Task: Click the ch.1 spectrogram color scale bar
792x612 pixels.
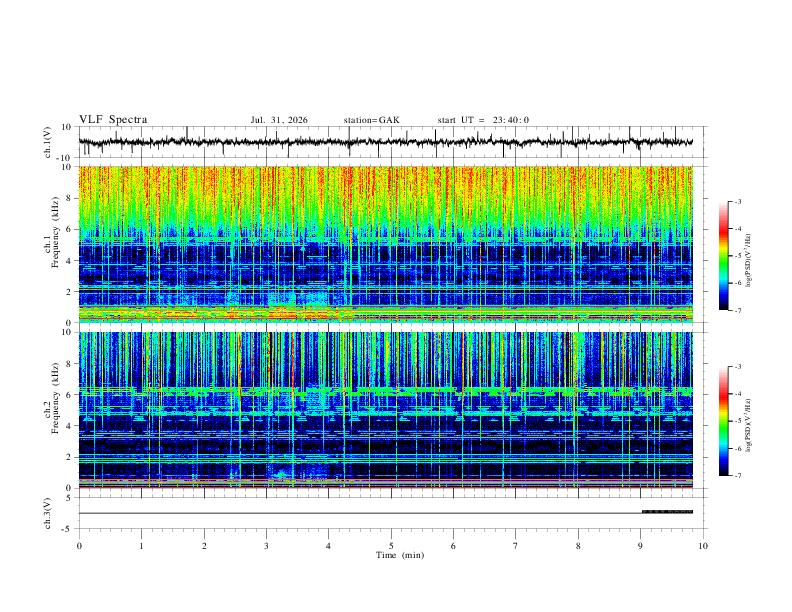Action: tap(724, 256)
